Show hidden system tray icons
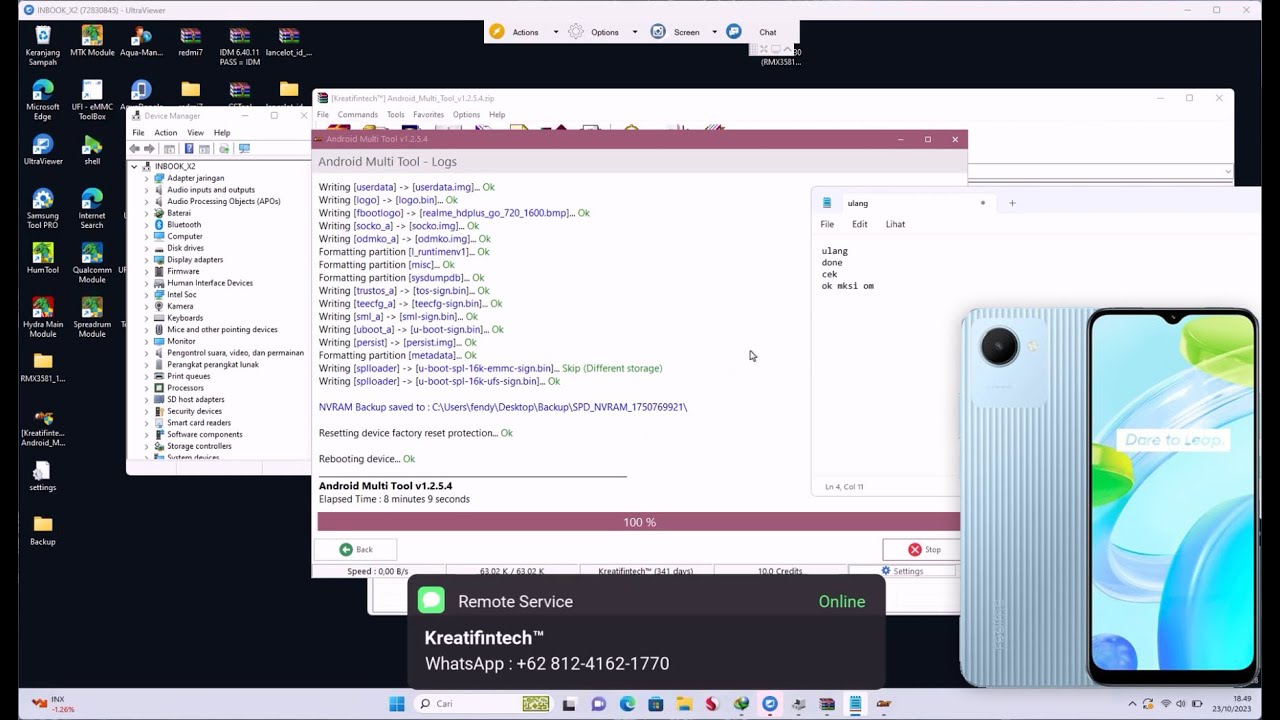 click(x=1132, y=704)
